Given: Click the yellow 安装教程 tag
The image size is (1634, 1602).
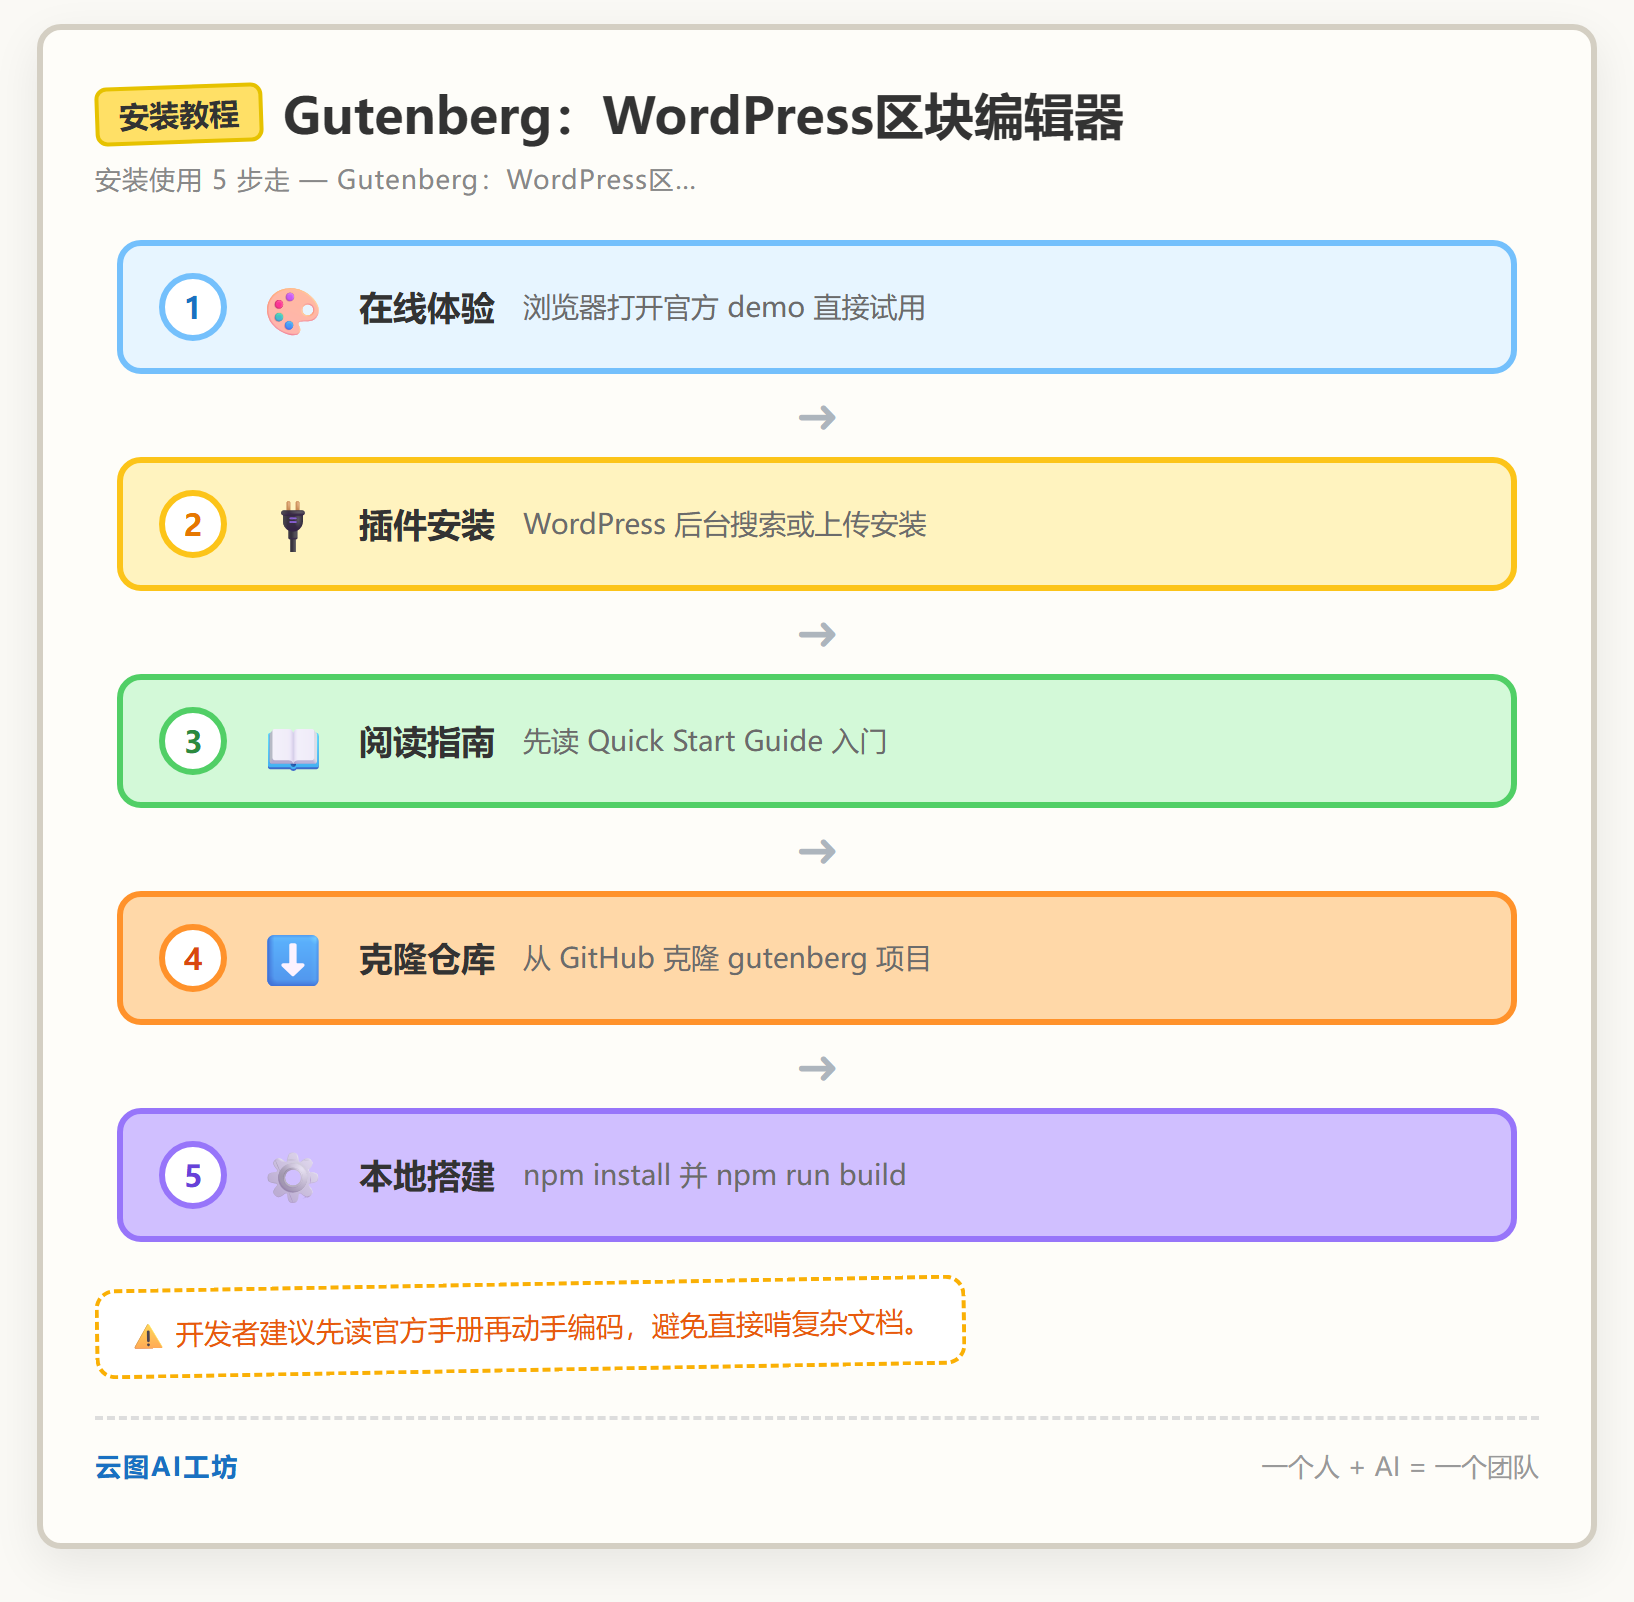Looking at the screenshot, I should [x=179, y=115].
